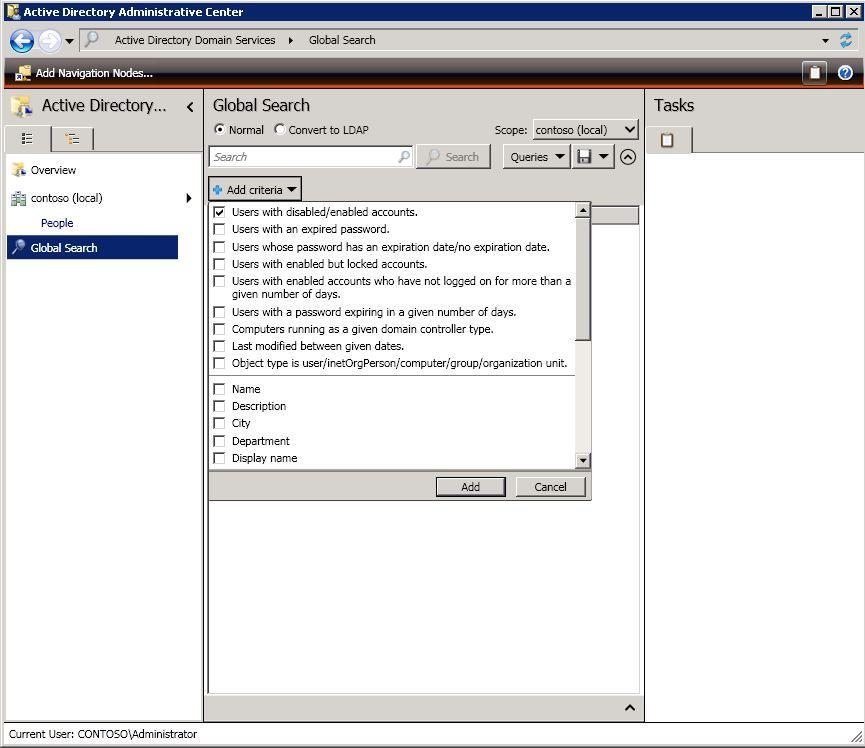Check Users not logged on for days
Screen dimensions: 865x748
(x=220, y=281)
